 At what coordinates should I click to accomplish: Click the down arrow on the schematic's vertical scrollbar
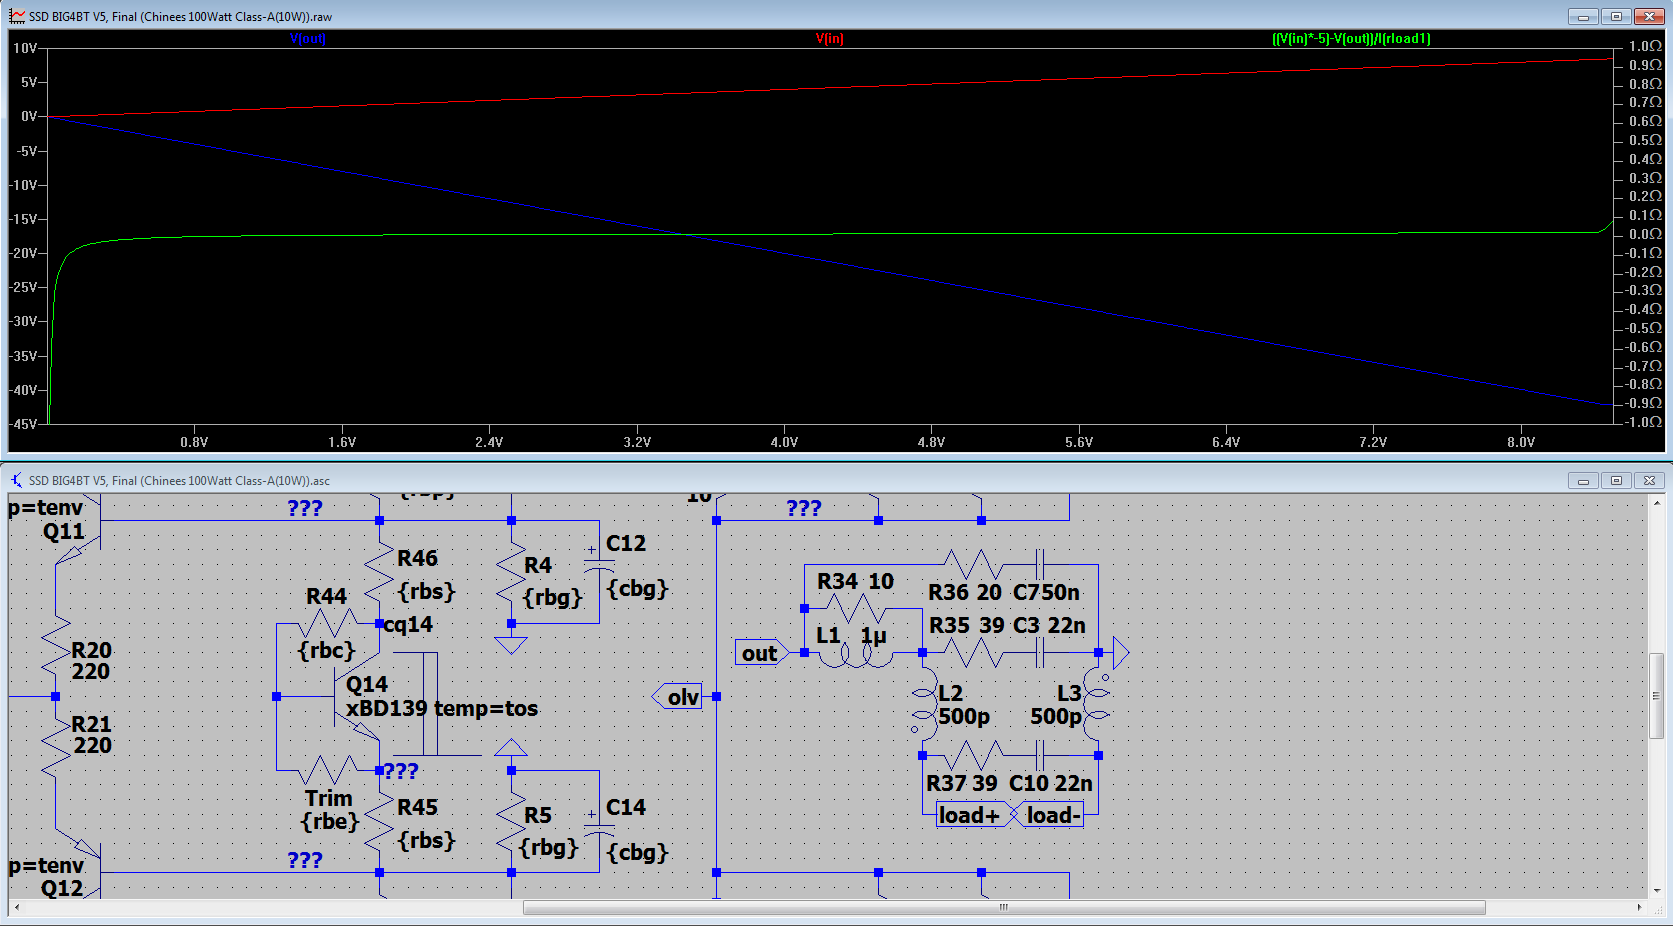coord(1656,890)
